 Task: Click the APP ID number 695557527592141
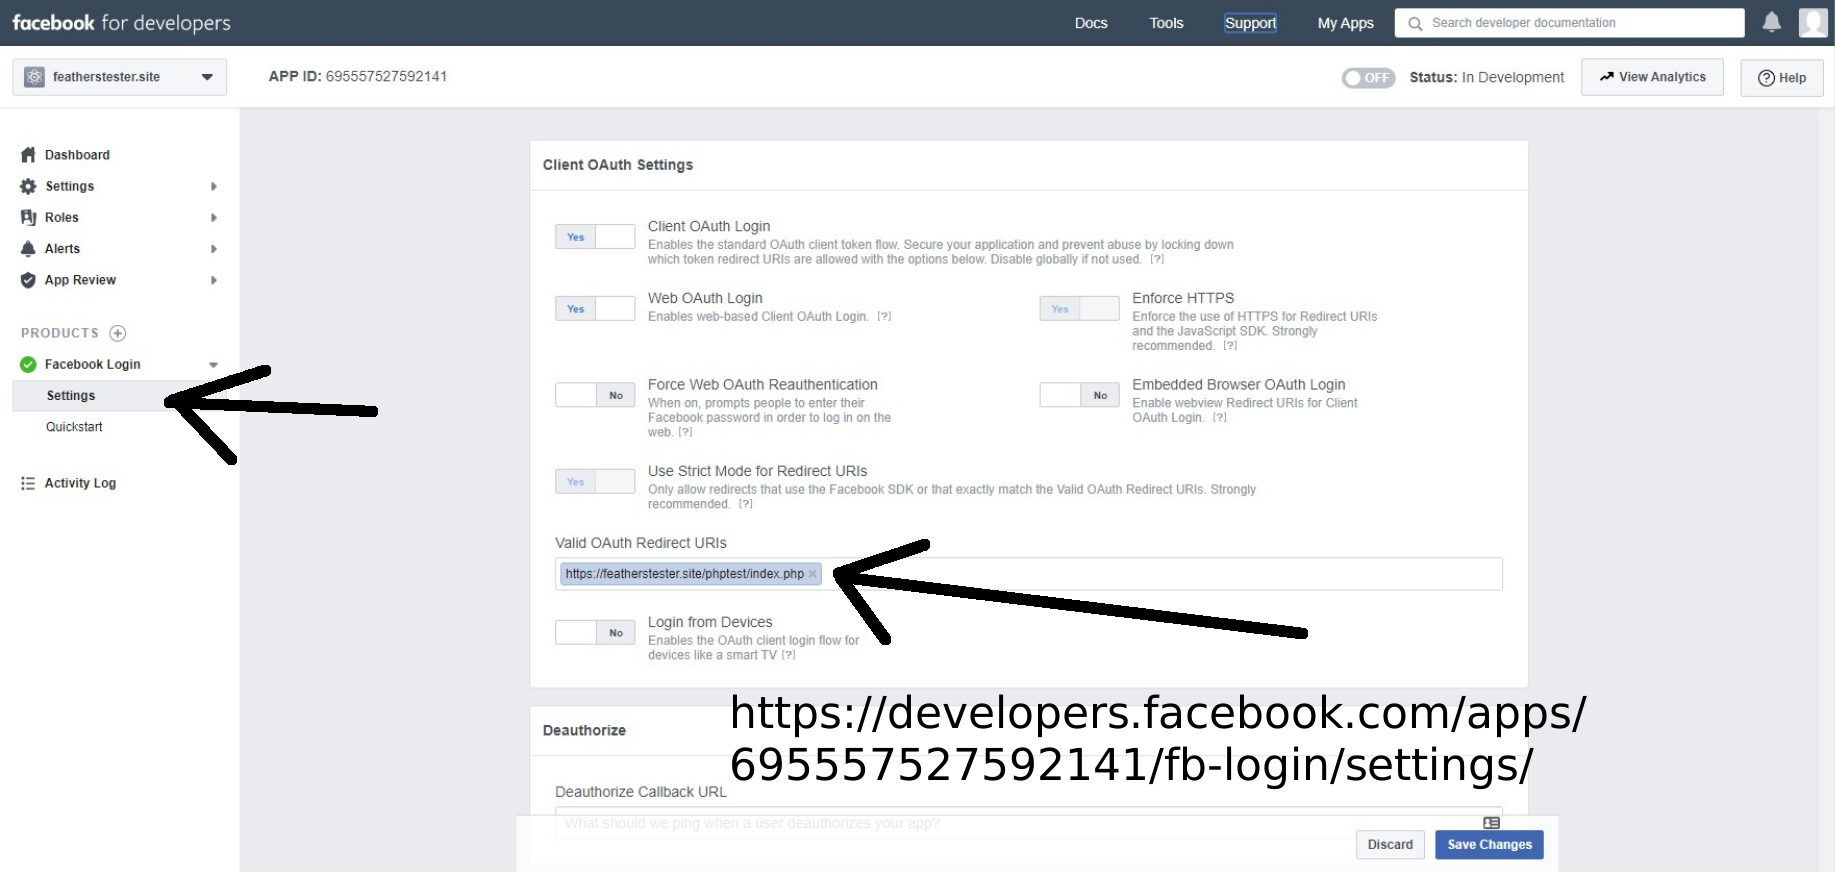click(386, 77)
